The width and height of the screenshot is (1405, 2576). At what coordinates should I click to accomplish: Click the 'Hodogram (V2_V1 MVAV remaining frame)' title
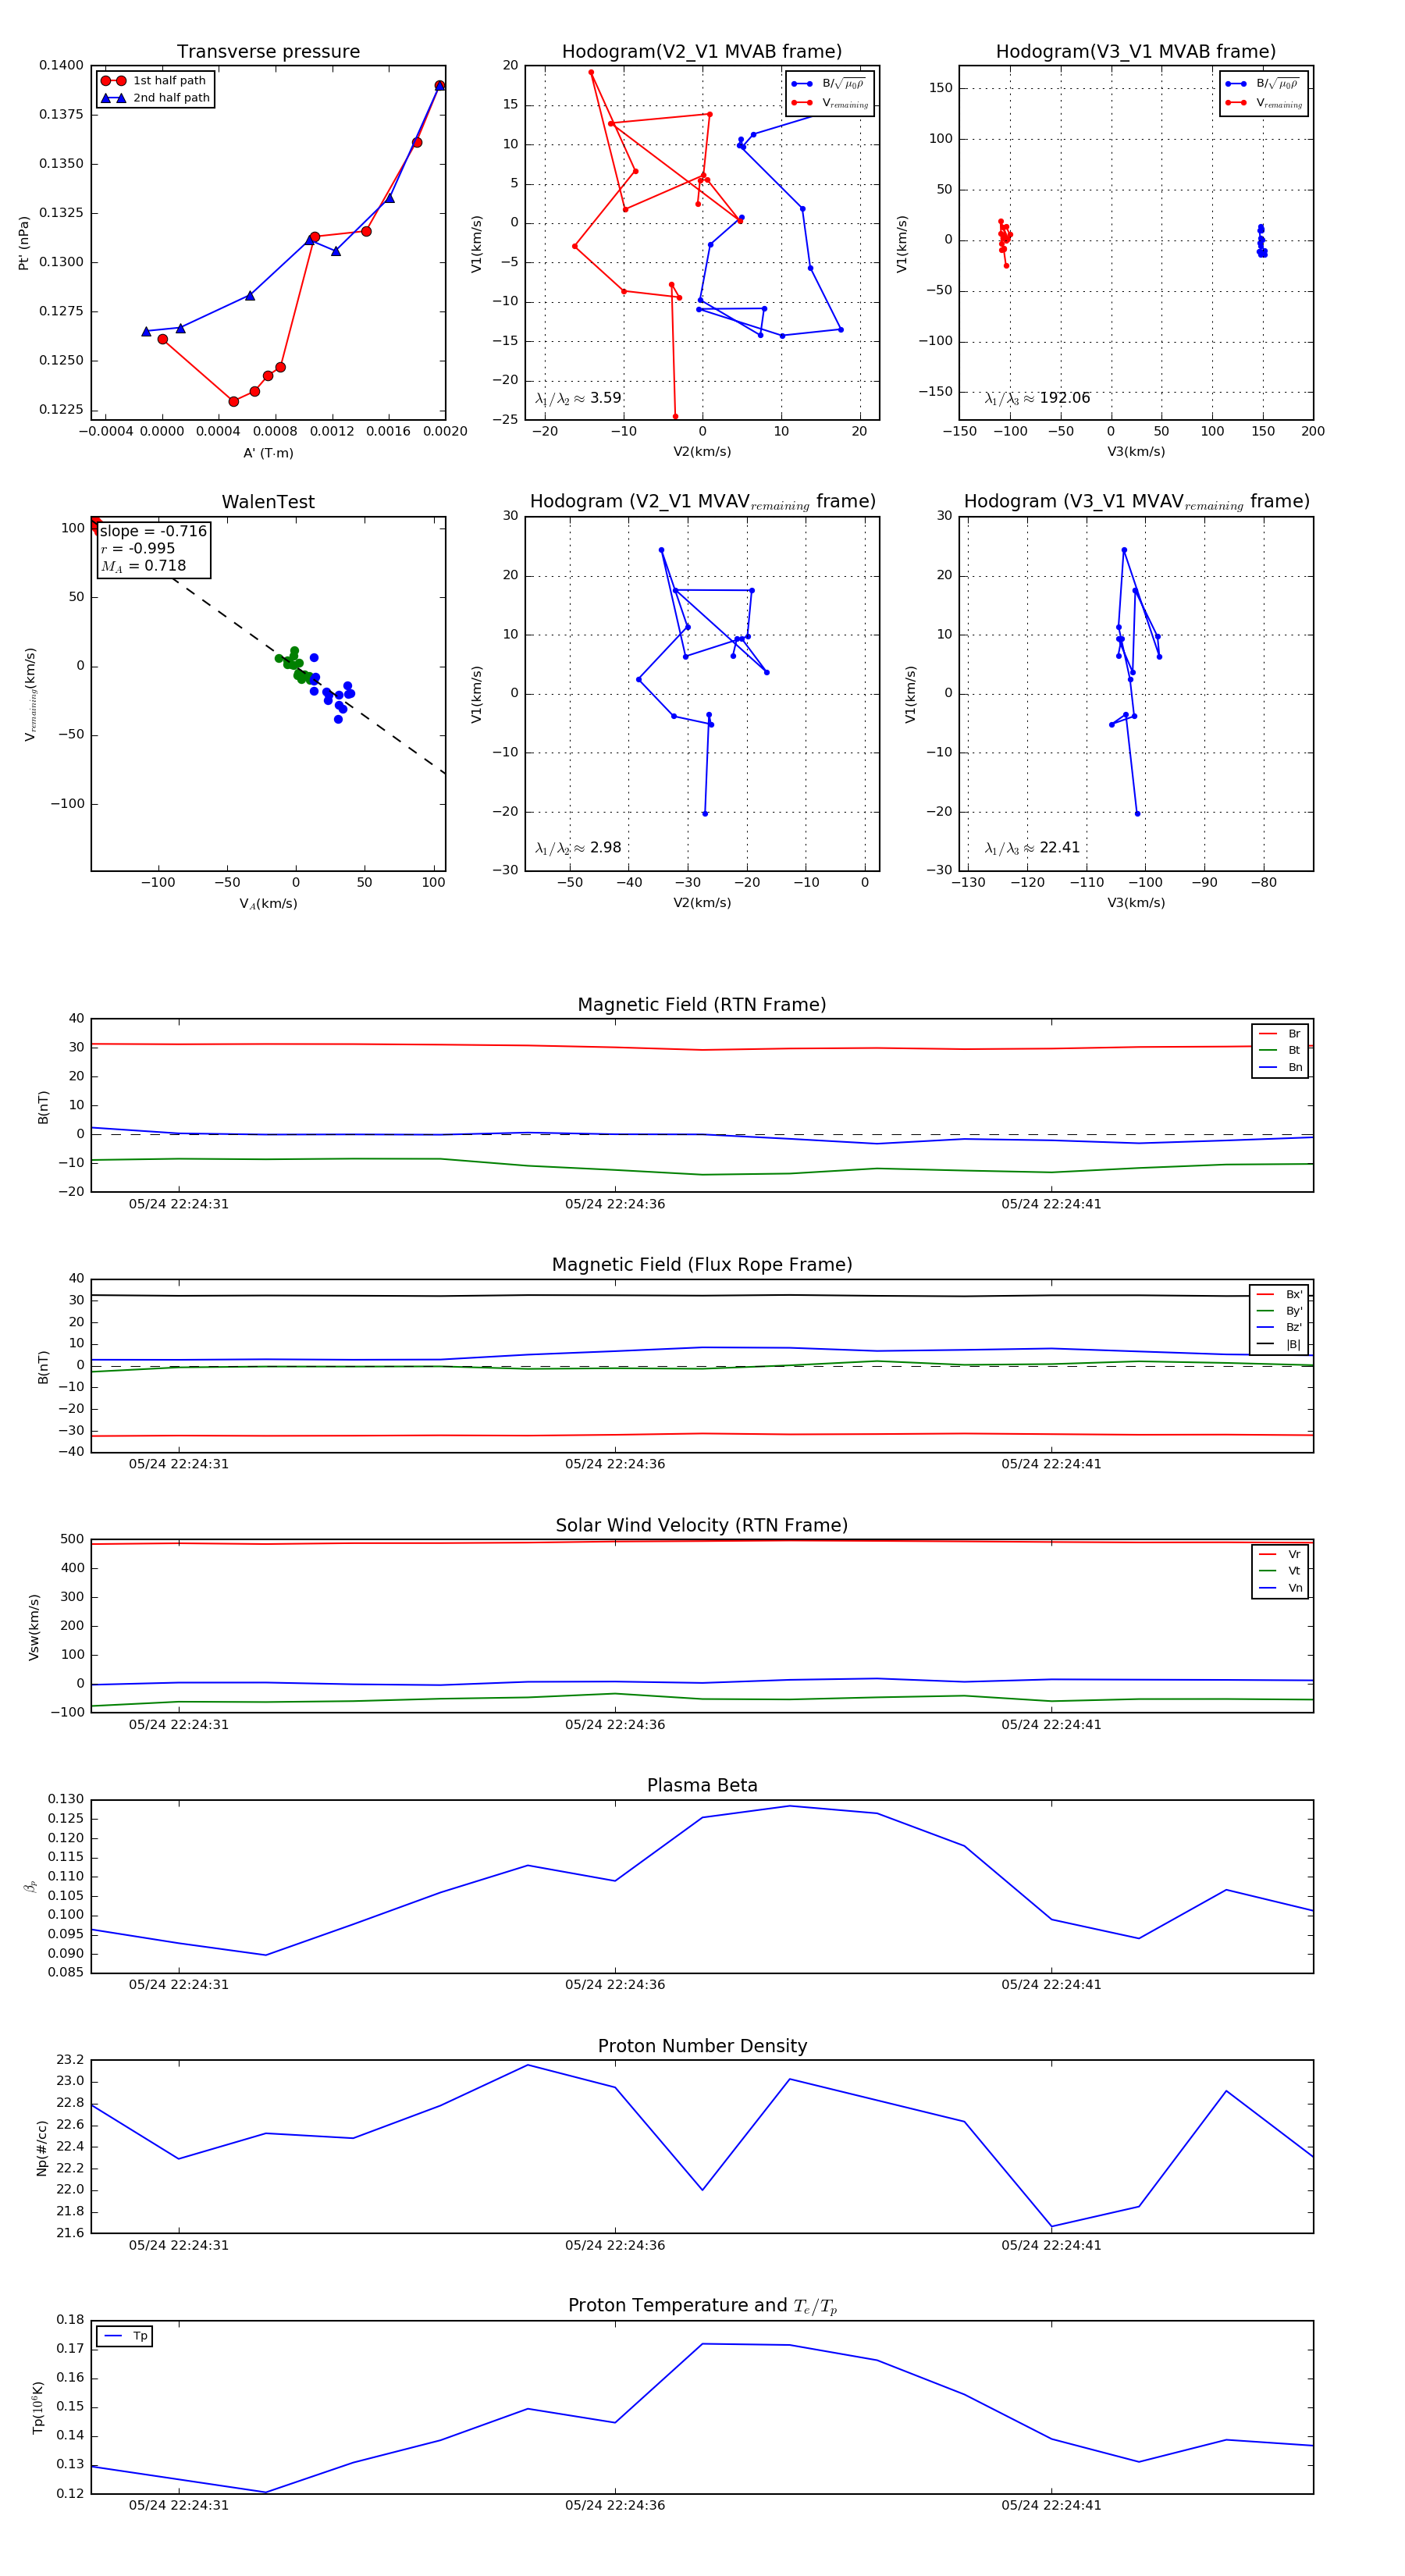coord(702,502)
